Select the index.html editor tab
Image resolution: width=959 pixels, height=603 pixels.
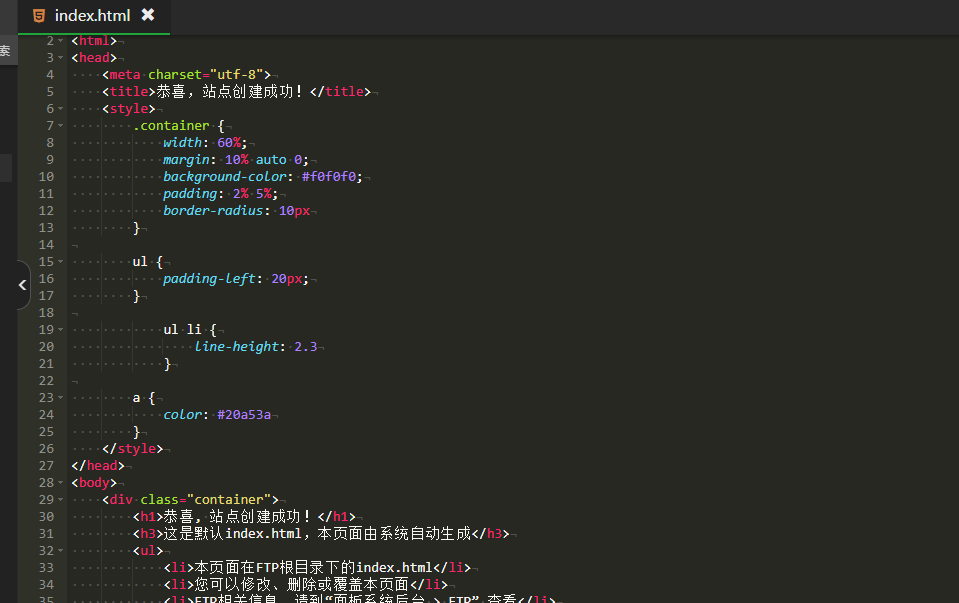click(93, 16)
